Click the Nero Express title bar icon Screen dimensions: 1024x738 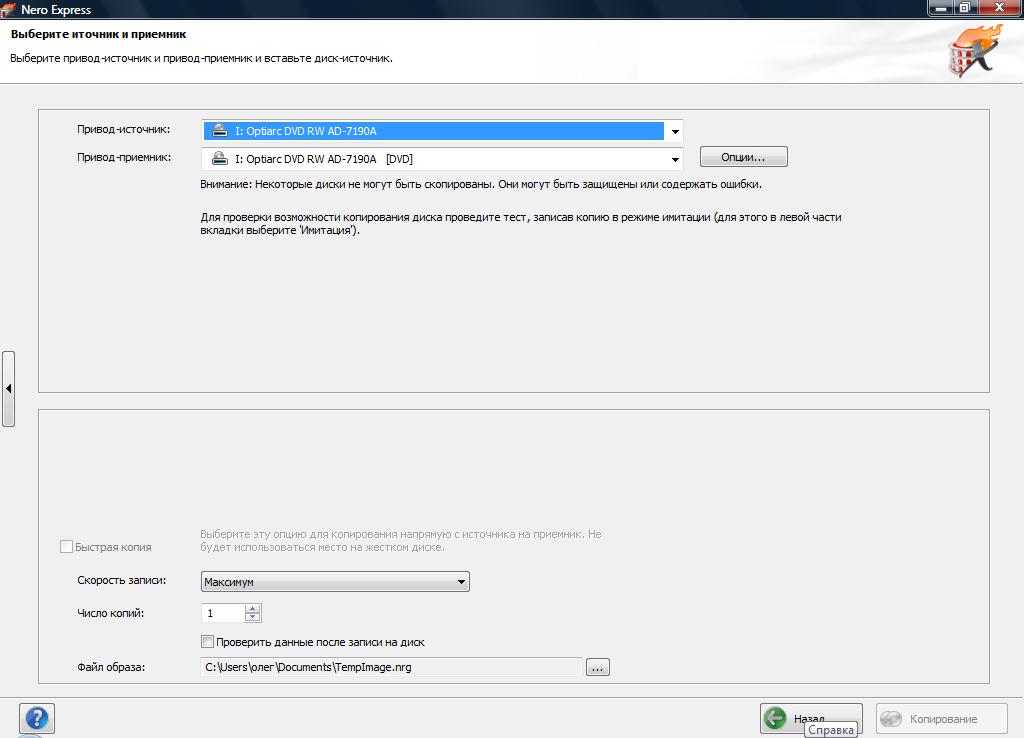click(x=8, y=9)
